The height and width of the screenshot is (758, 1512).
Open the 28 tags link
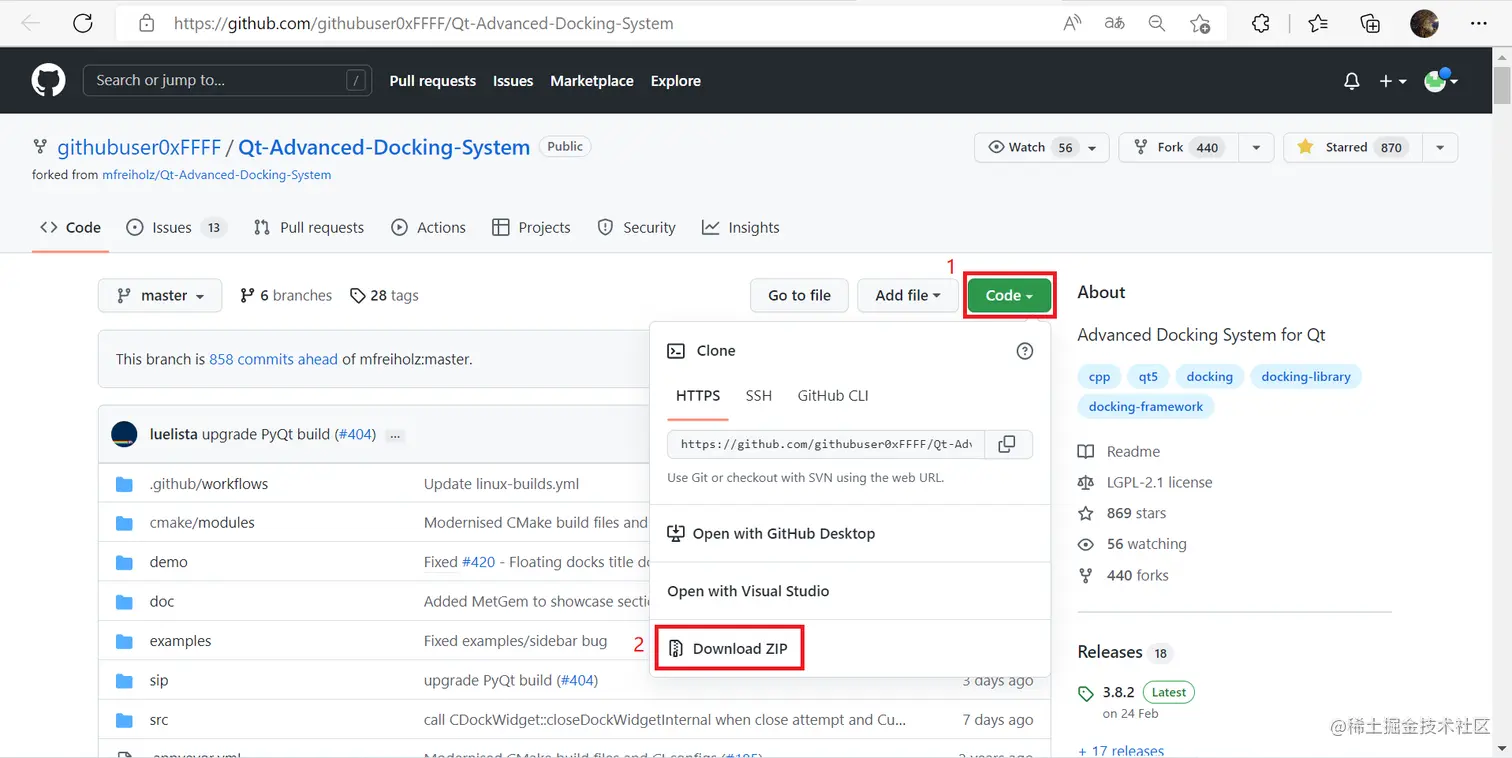384,296
